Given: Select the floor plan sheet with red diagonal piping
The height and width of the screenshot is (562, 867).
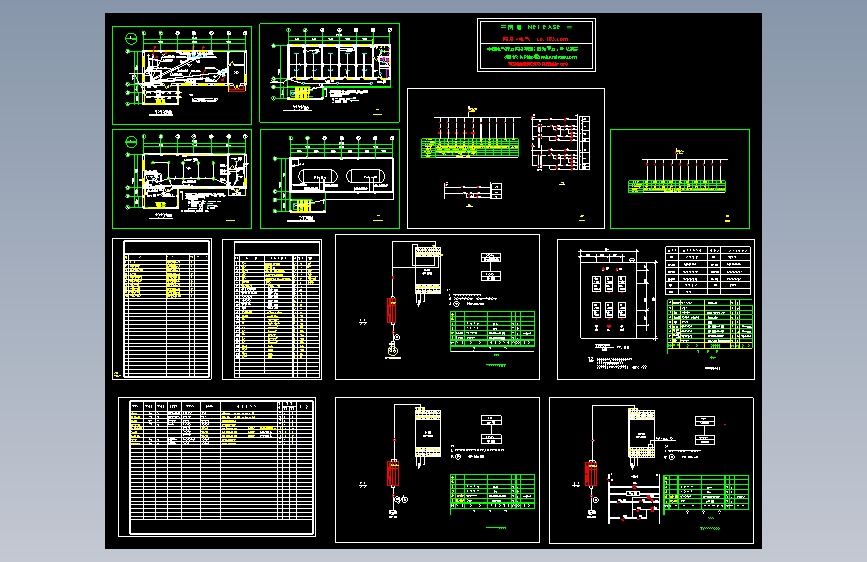Looking at the screenshot, I should pyautogui.click(x=182, y=75).
